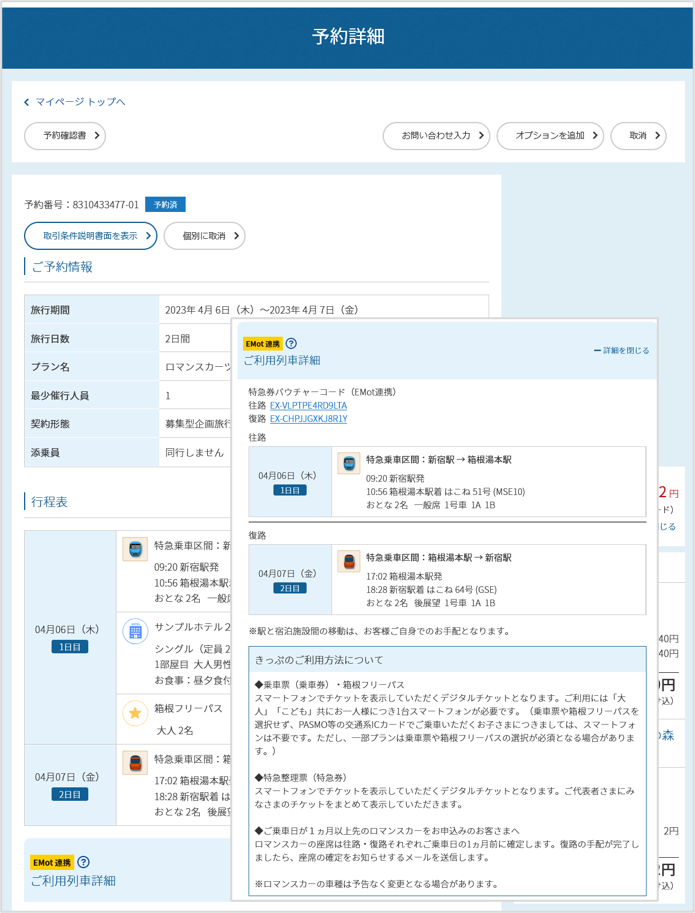This screenshot has height=913, width=695.
Task: Click the 行程表 section heading
Action: [x=49, y=501]
